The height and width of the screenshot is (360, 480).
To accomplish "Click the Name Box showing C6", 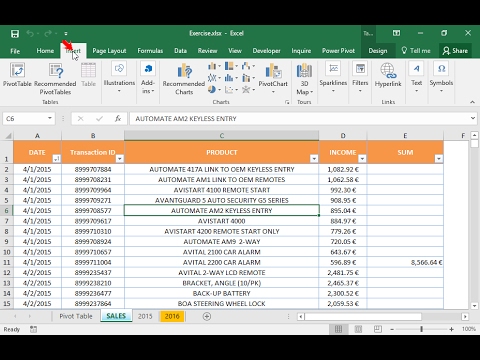I will [25, 119].
